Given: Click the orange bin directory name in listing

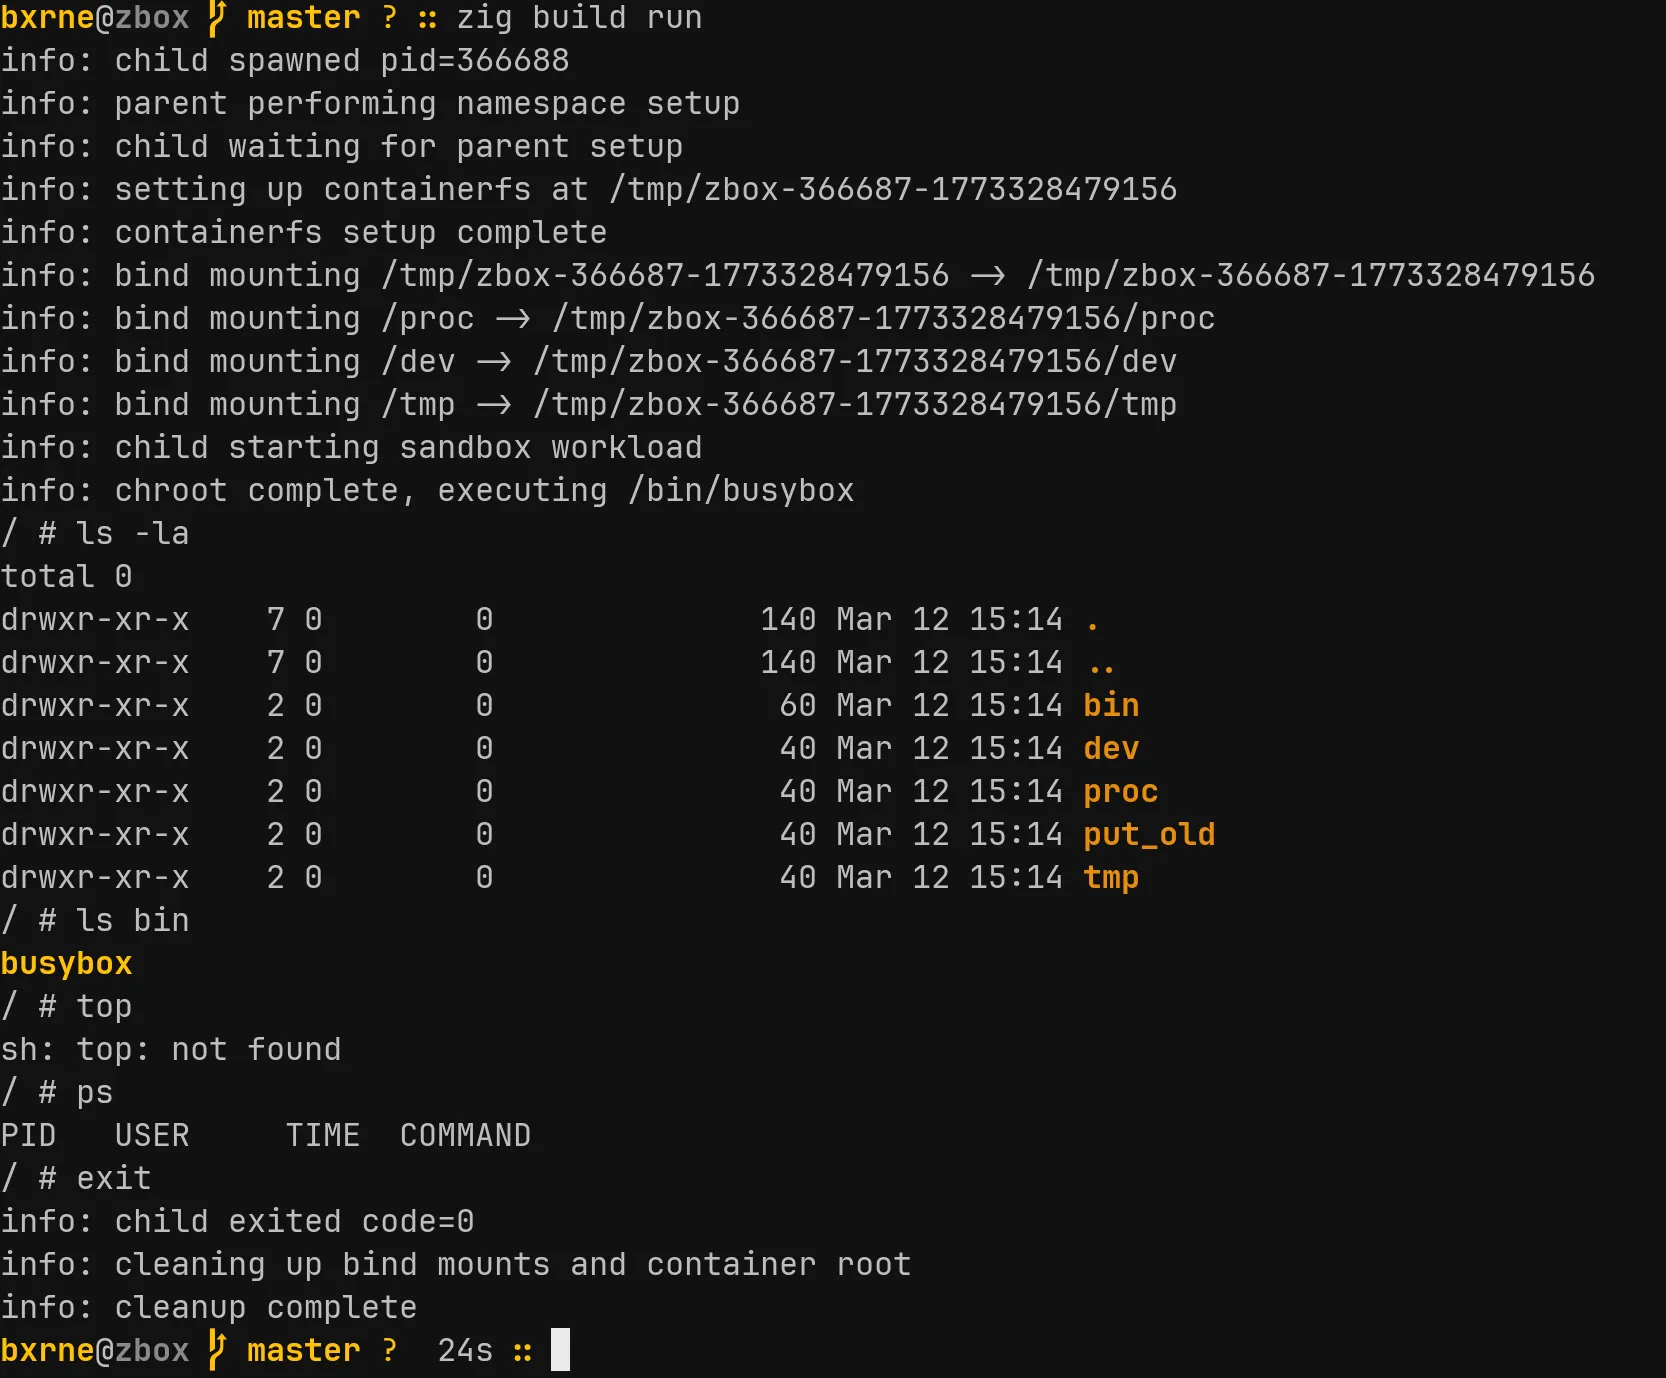Looking at the screenshot, I should pyautogui.click(x=1111, y=706).
